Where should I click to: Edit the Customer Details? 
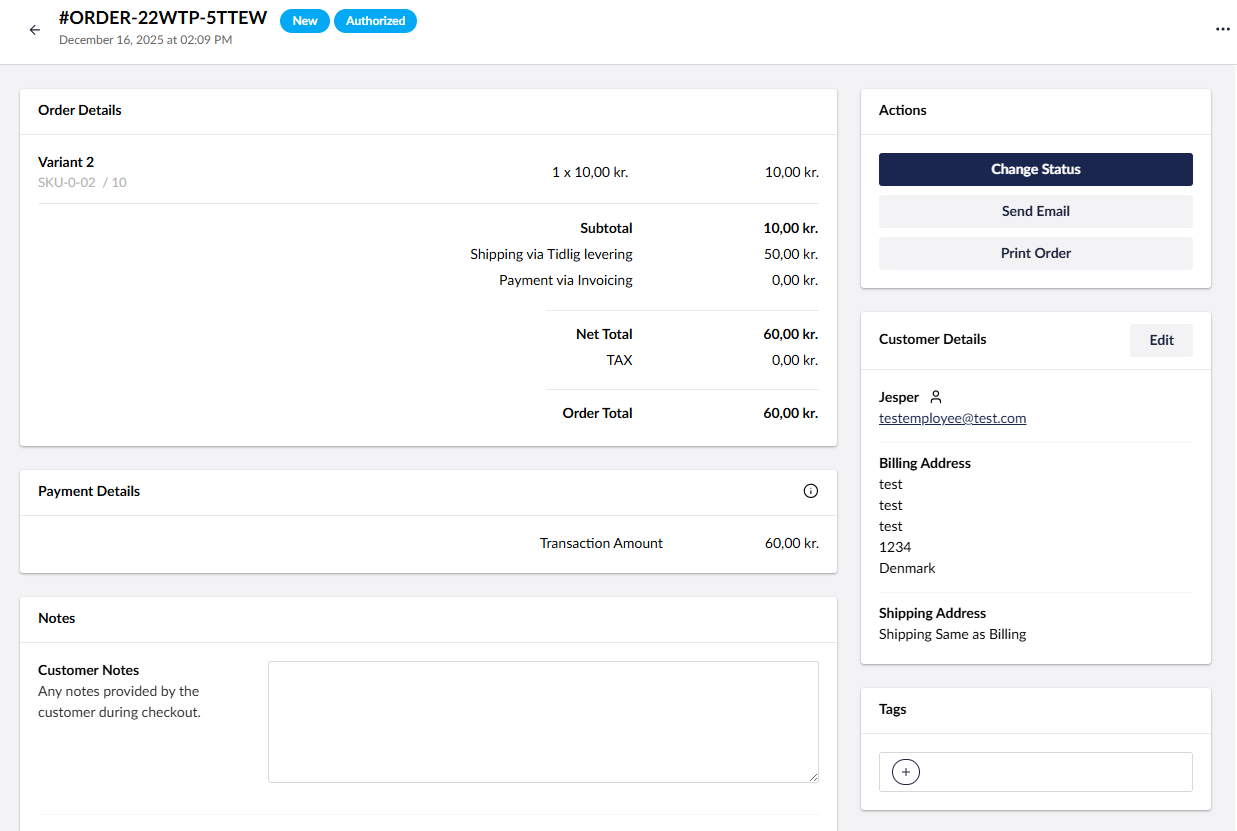pyautogui.click(x=1161, y=340)
